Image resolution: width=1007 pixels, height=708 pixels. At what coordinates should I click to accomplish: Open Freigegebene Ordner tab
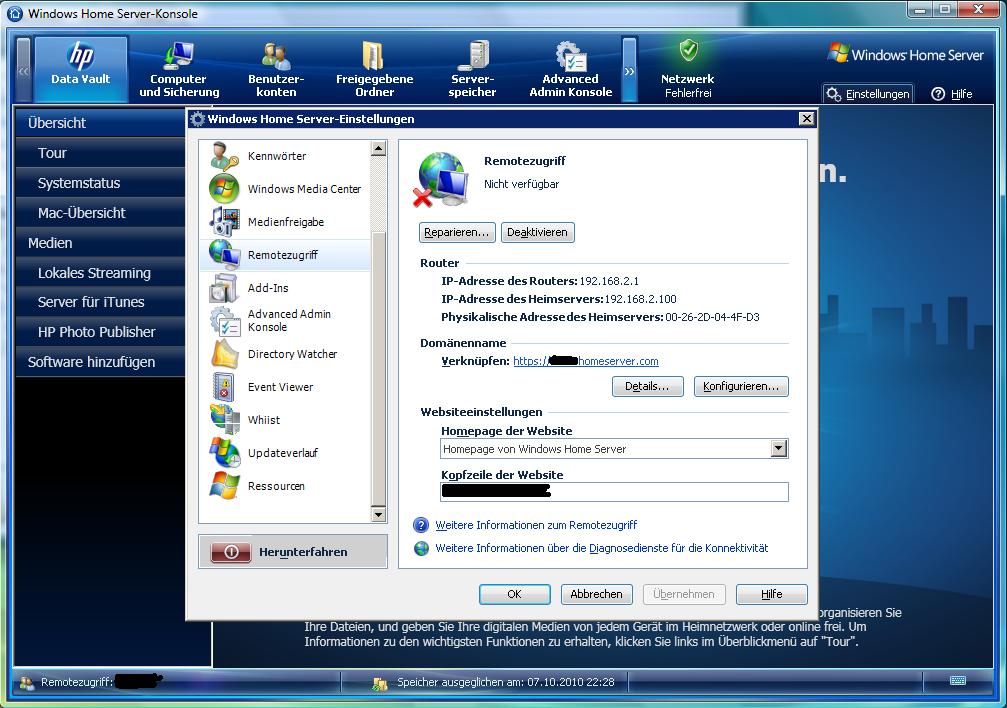[x=374, y=69]
